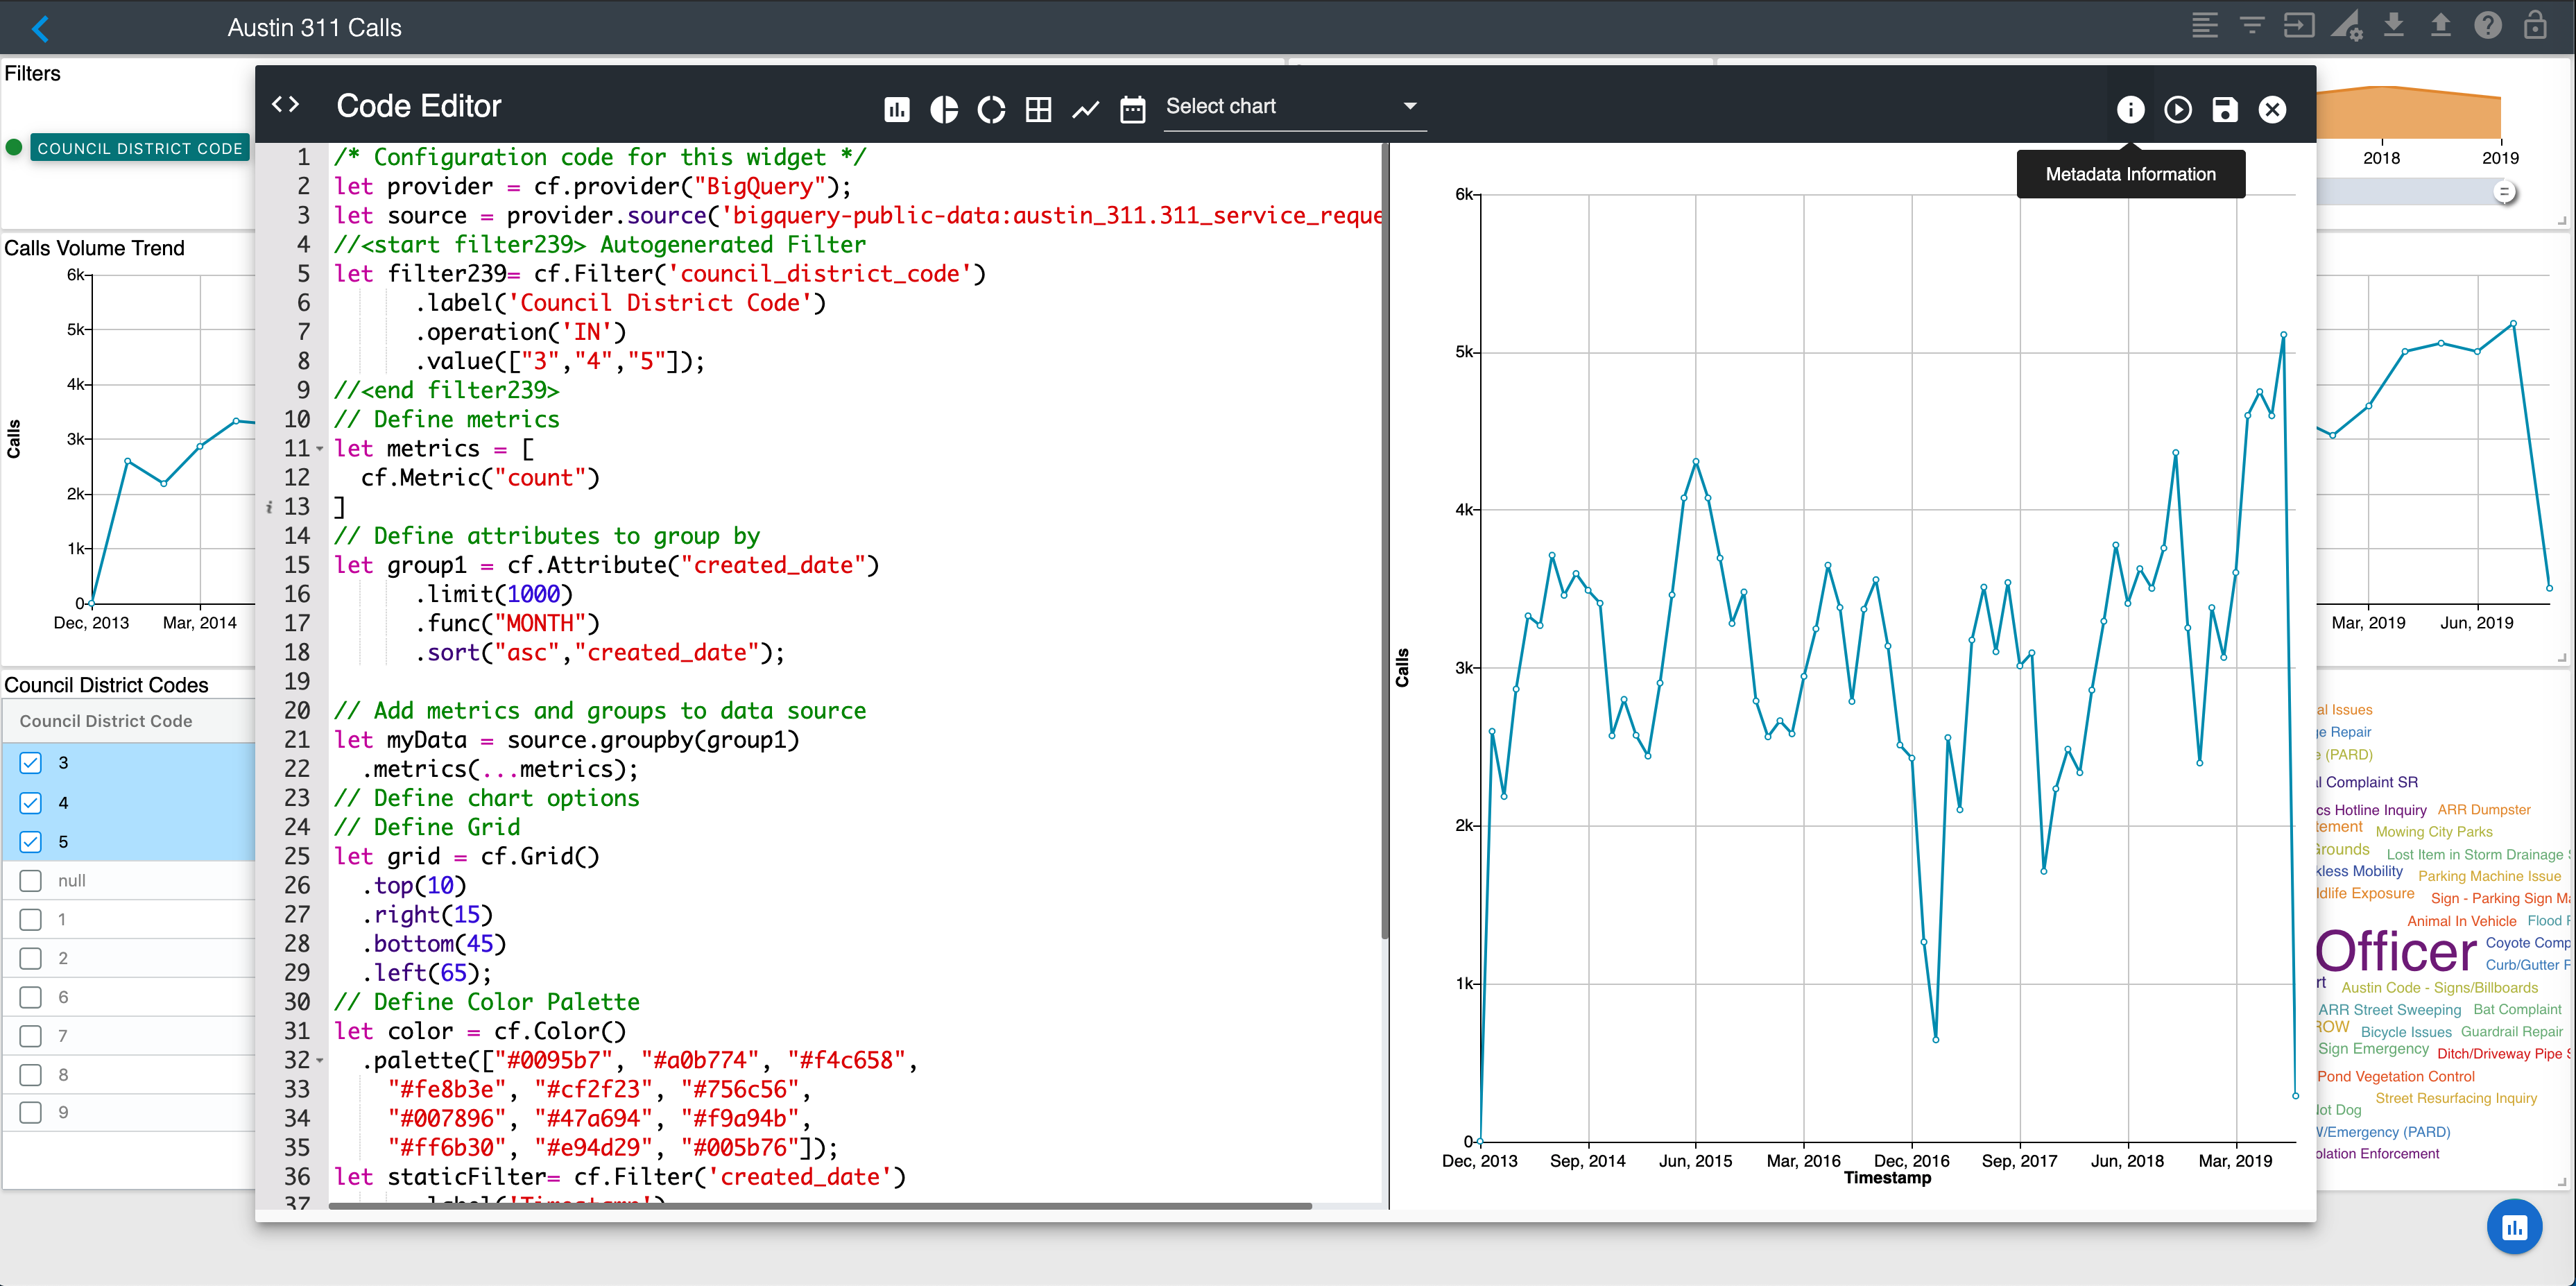Close the Code Editor with X icon
Screen dimensions: 2576x1286
(2272, 109)
